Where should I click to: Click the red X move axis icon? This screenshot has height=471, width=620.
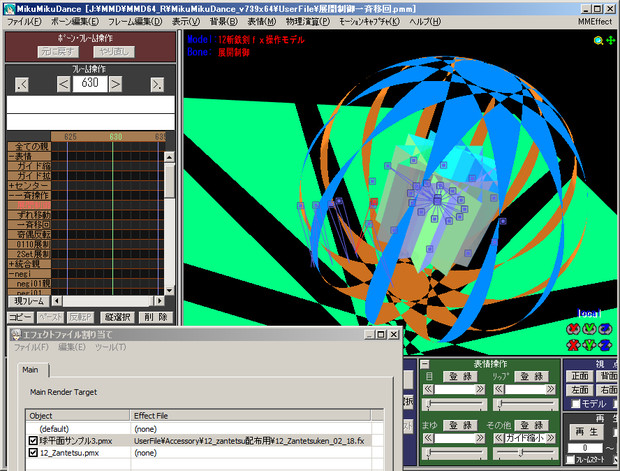573,345
